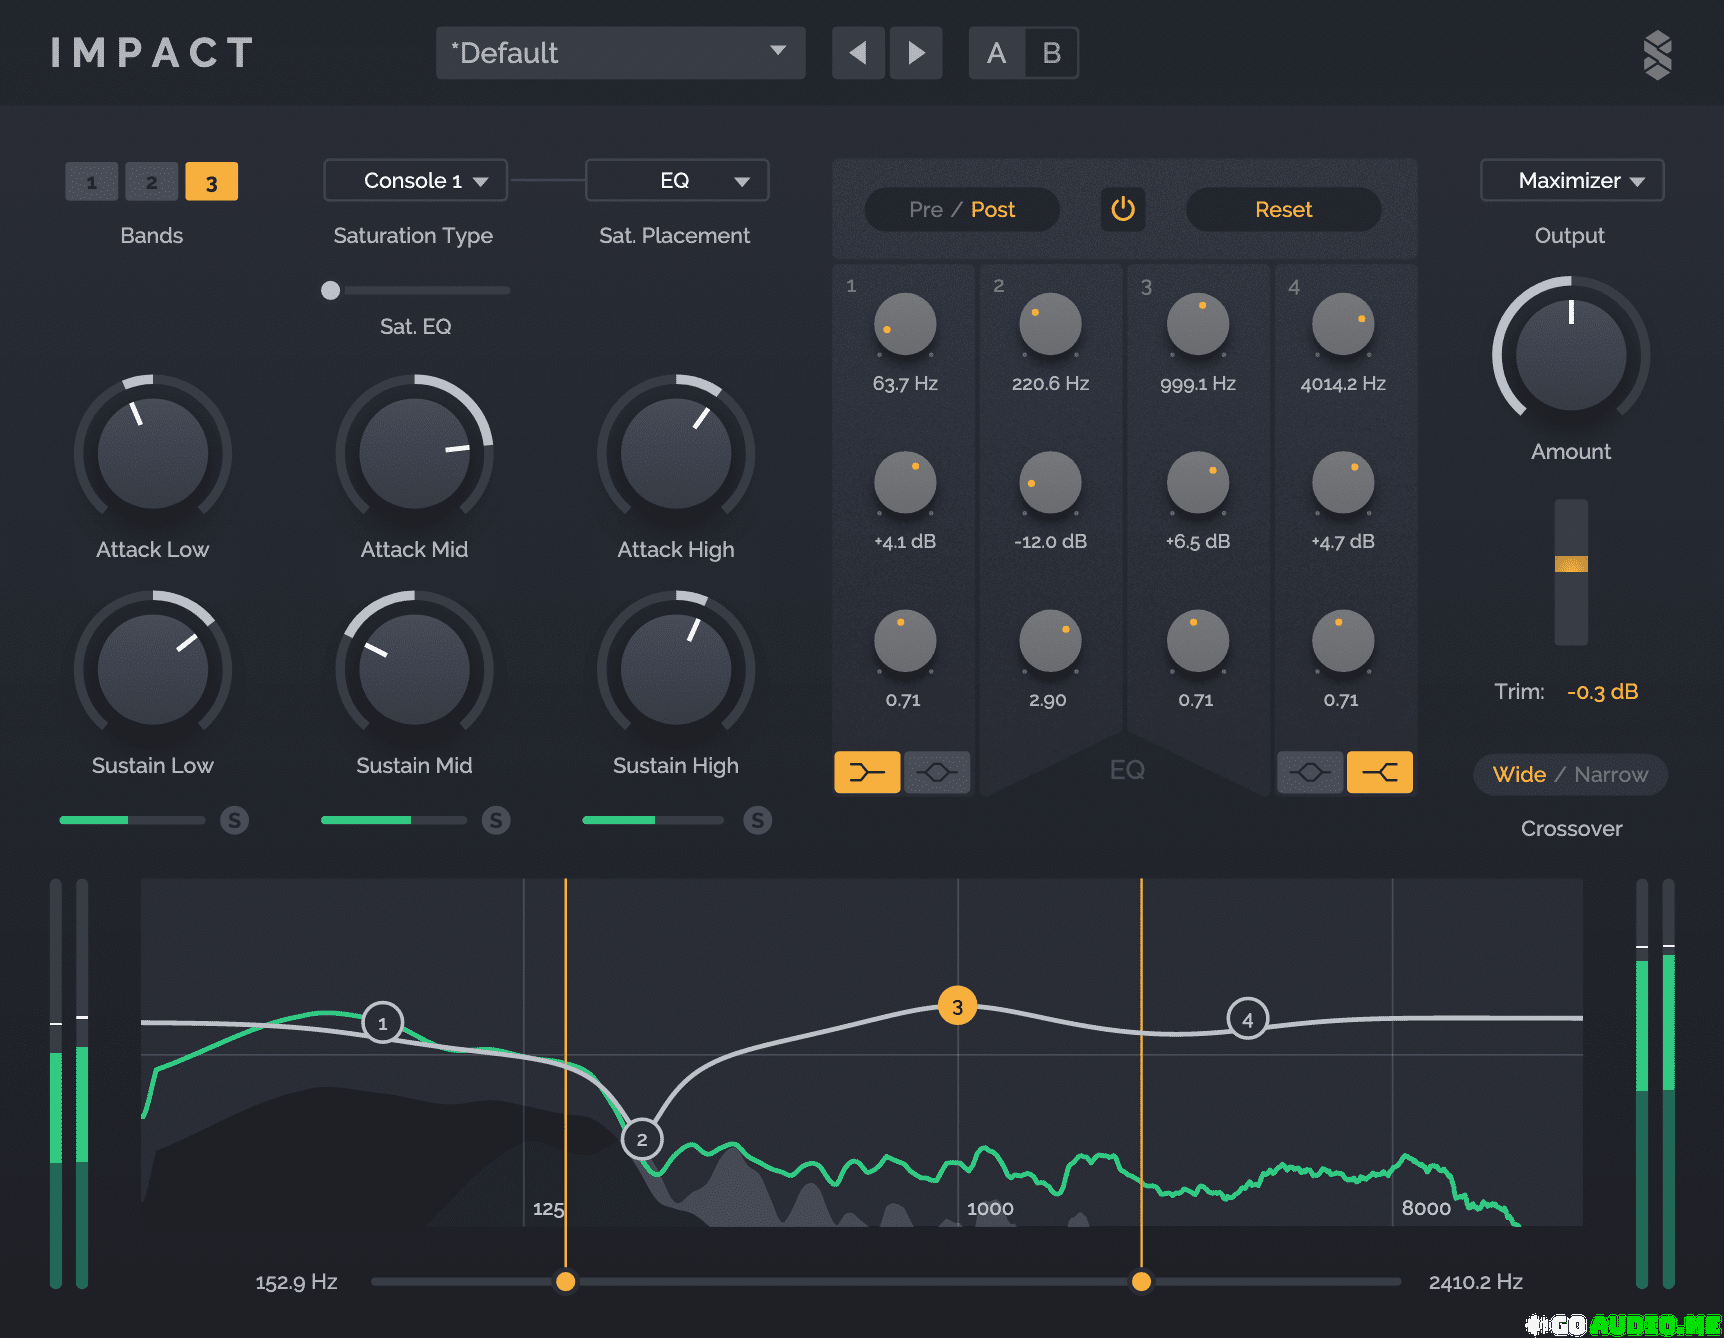Click the Attack Mid knob
Viewport: 1724px width, 1338px height.
(414, 453)
